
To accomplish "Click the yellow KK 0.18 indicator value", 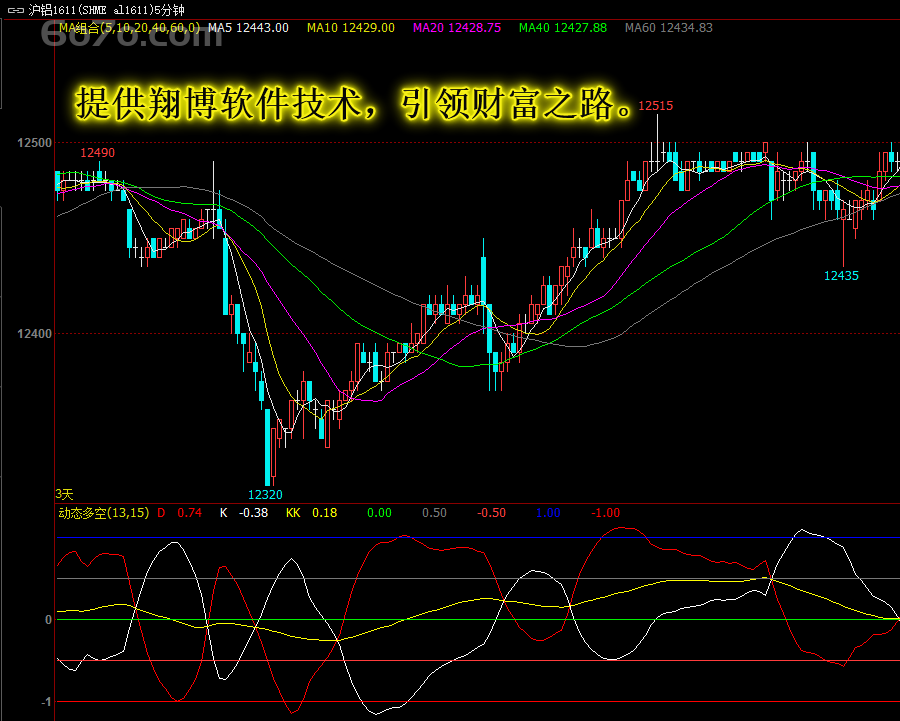I will [311, 513].
